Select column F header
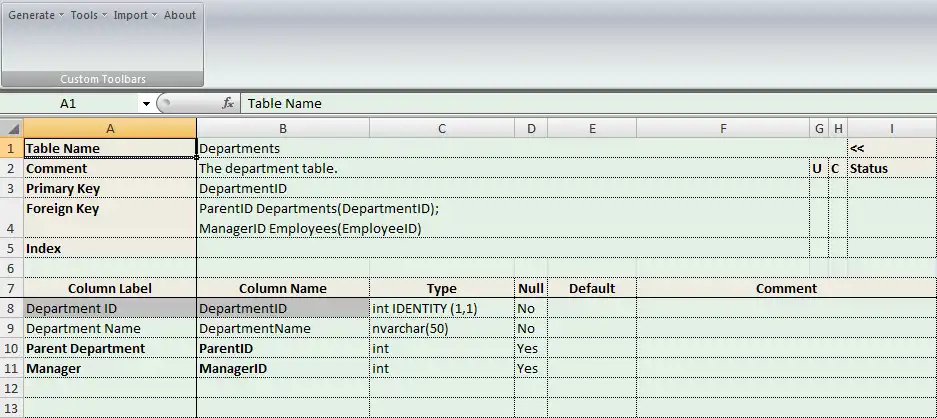Image resolution: width=937 pixels, height=418 pixels. [723, 128]
